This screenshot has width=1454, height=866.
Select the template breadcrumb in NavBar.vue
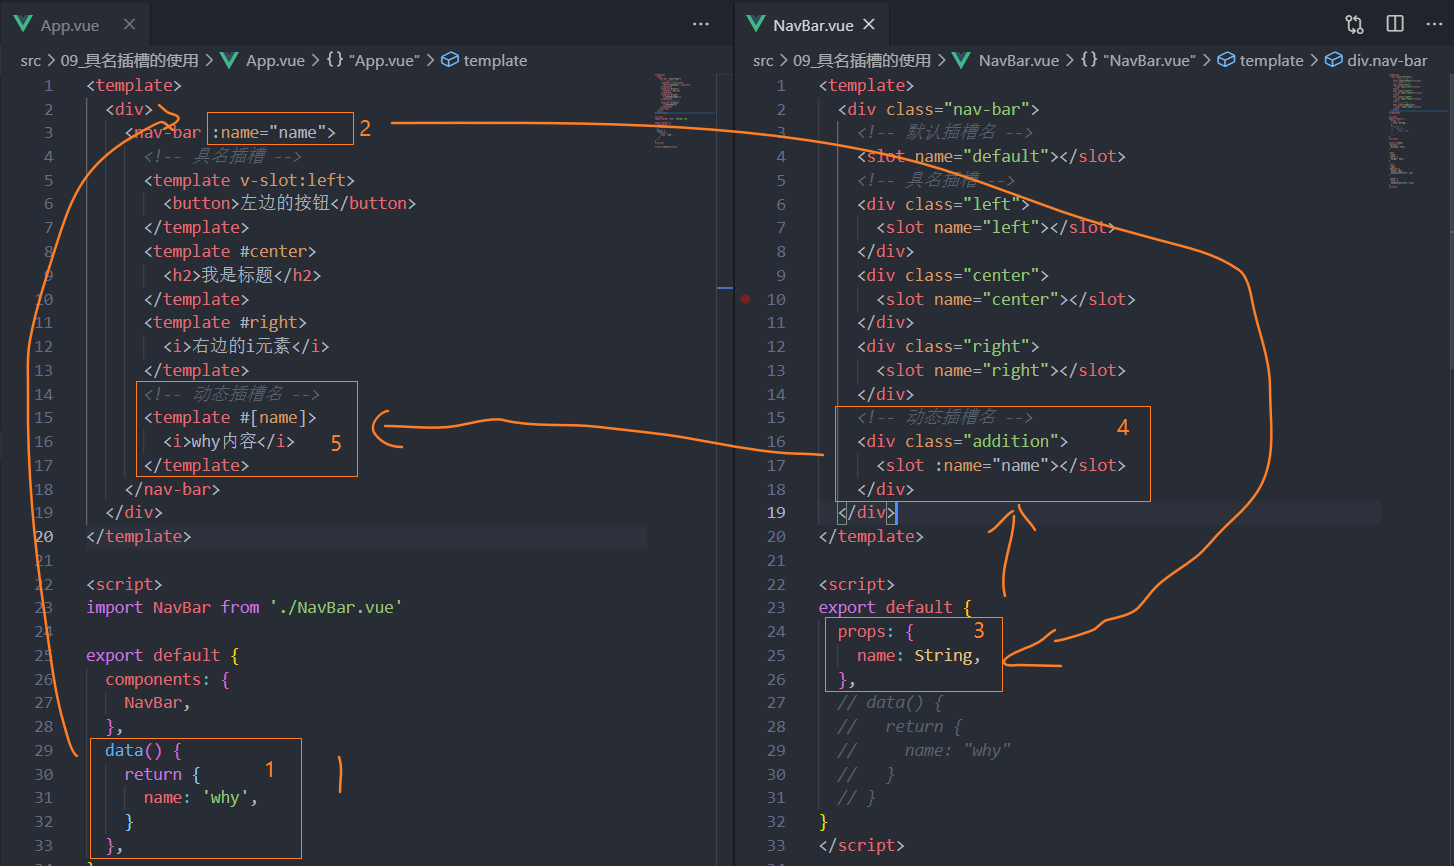(x=1271, y=60)
